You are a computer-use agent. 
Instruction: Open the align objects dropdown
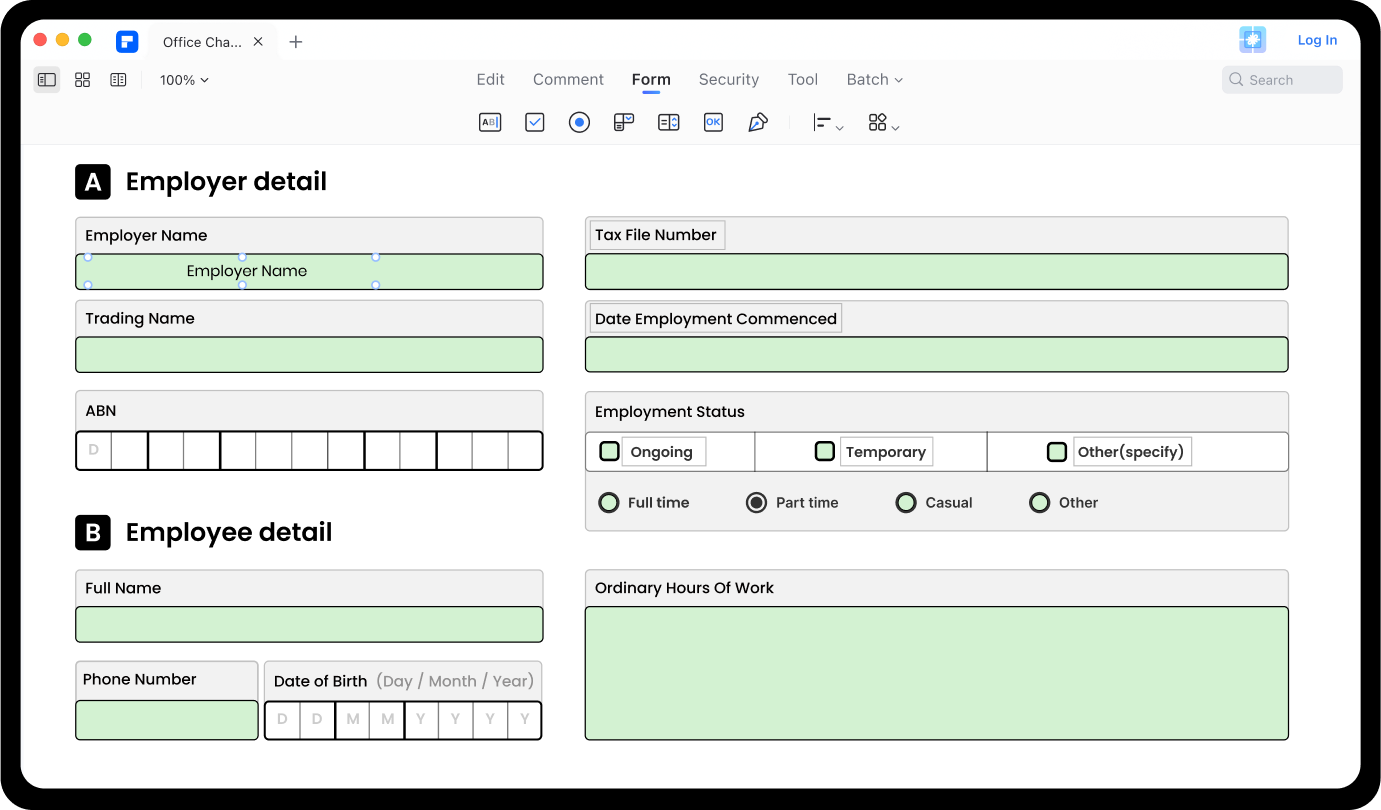tap(828, 123)
